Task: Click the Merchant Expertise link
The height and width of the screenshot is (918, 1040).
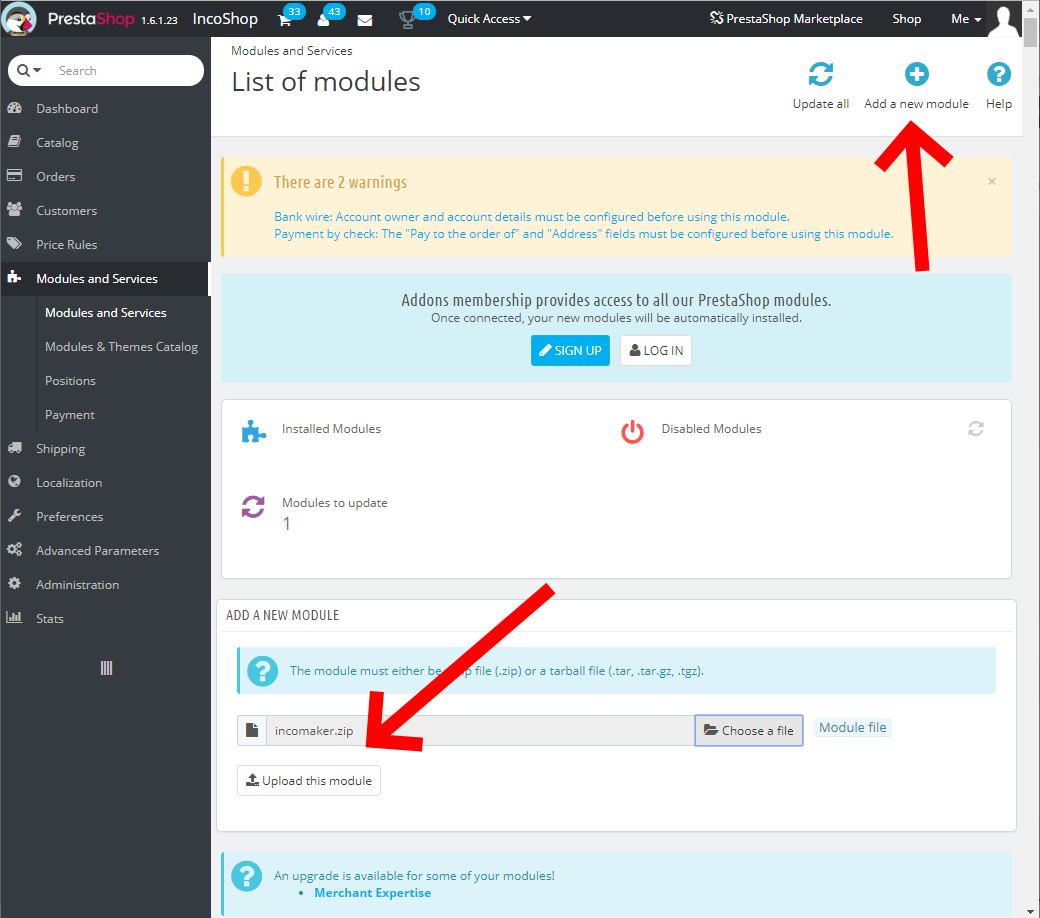Action: pyautogui.click(x=372, y=893)
